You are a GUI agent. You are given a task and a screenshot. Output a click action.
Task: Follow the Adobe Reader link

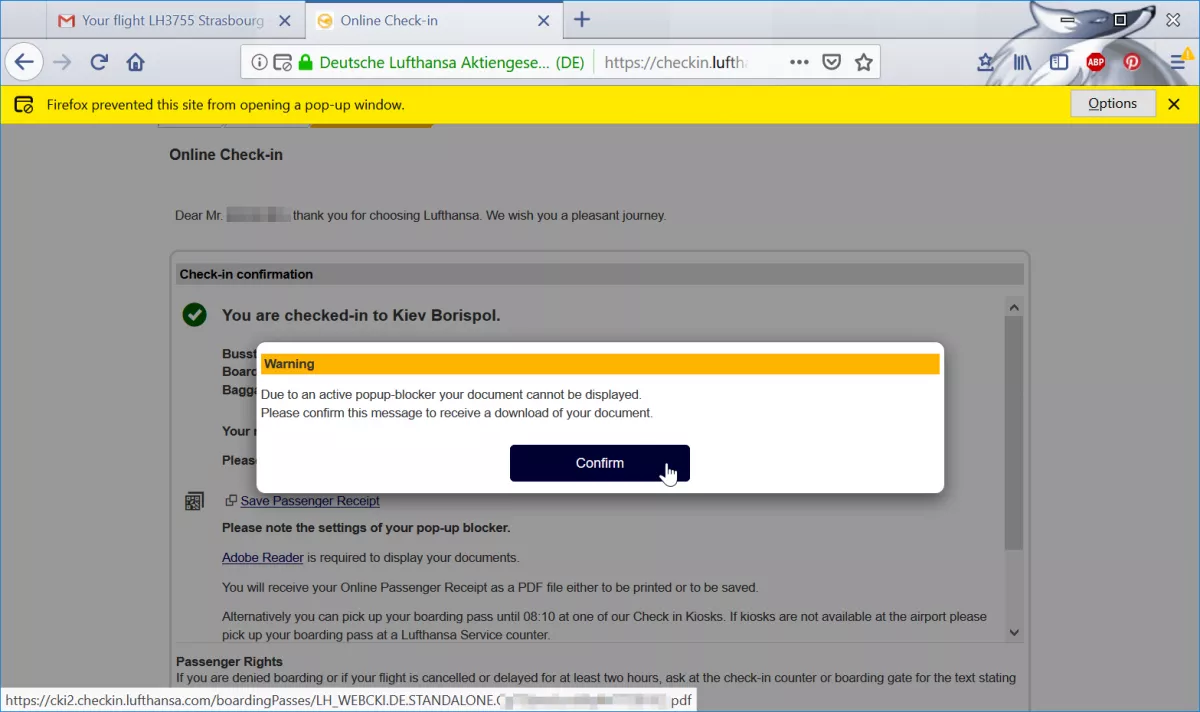263,557
